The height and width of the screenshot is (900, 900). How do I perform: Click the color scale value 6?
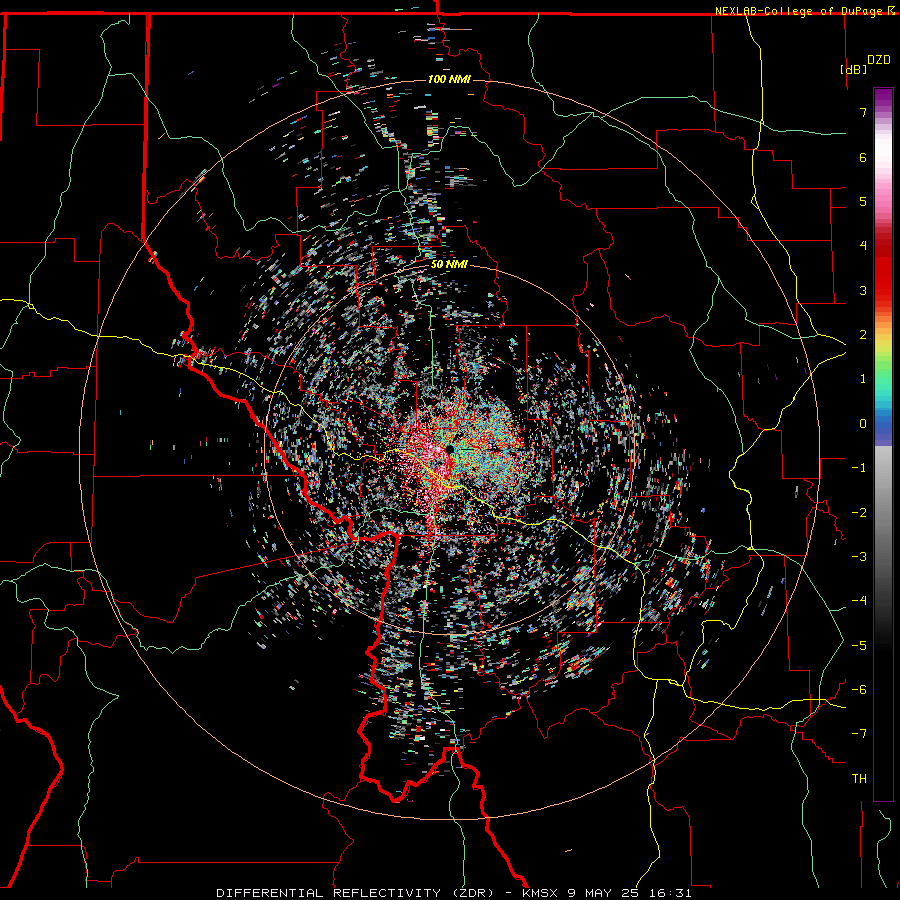(863, 157)
